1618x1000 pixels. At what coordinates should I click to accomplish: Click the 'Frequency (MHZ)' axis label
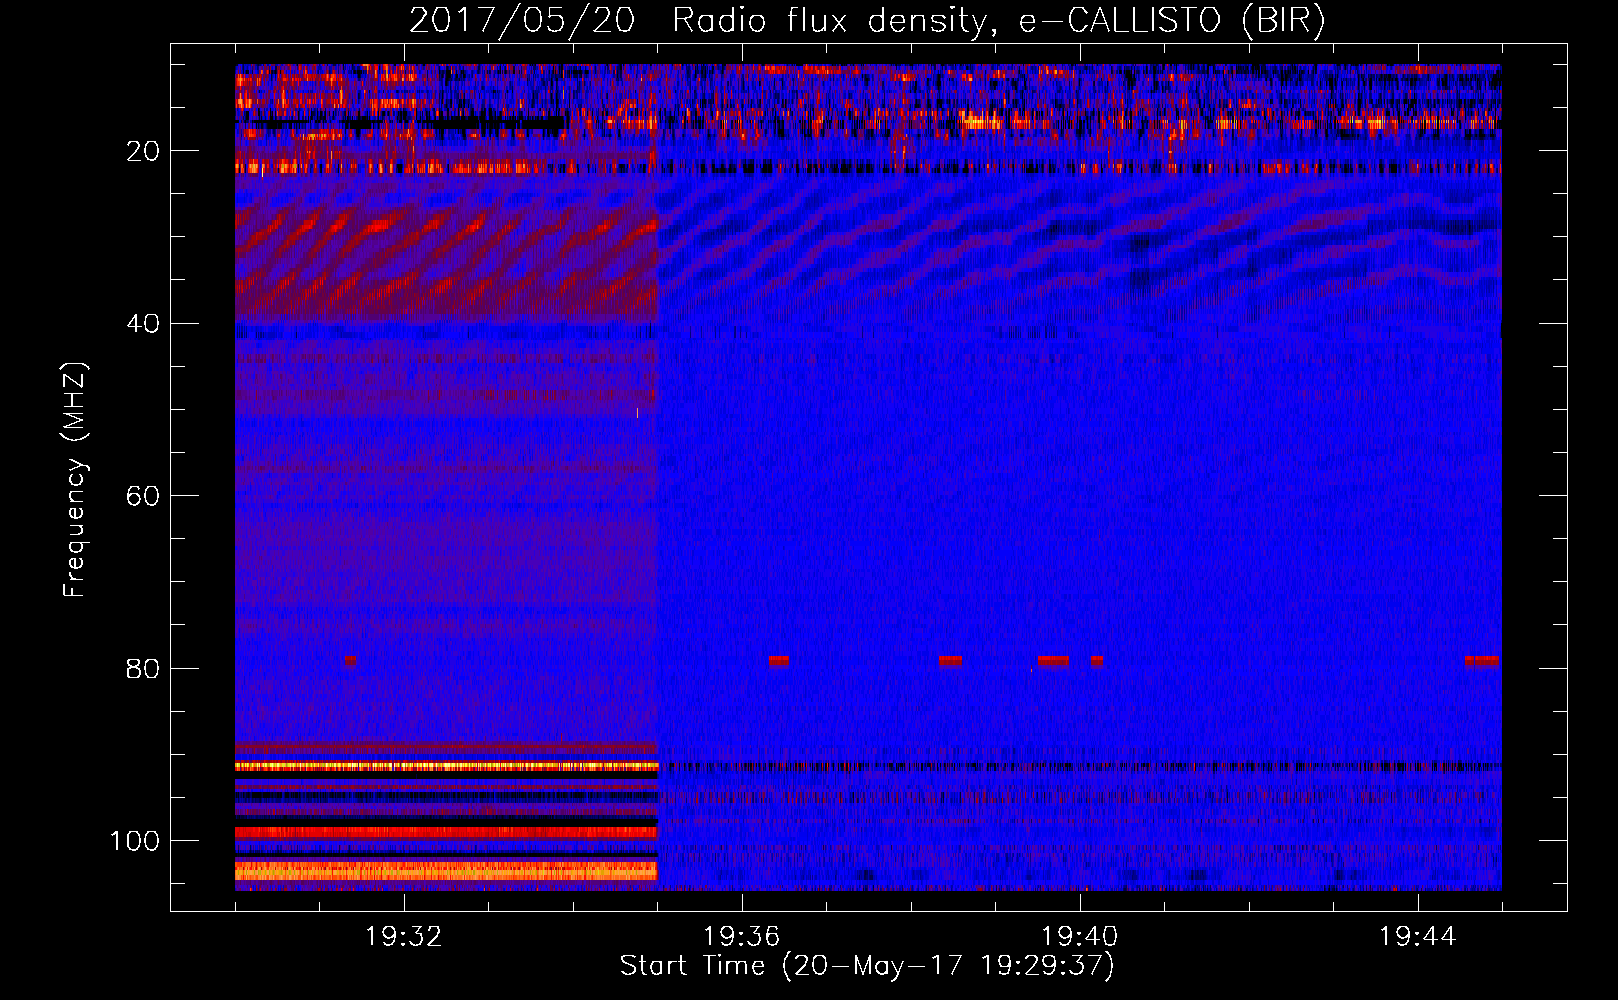[x=76, y=480]
